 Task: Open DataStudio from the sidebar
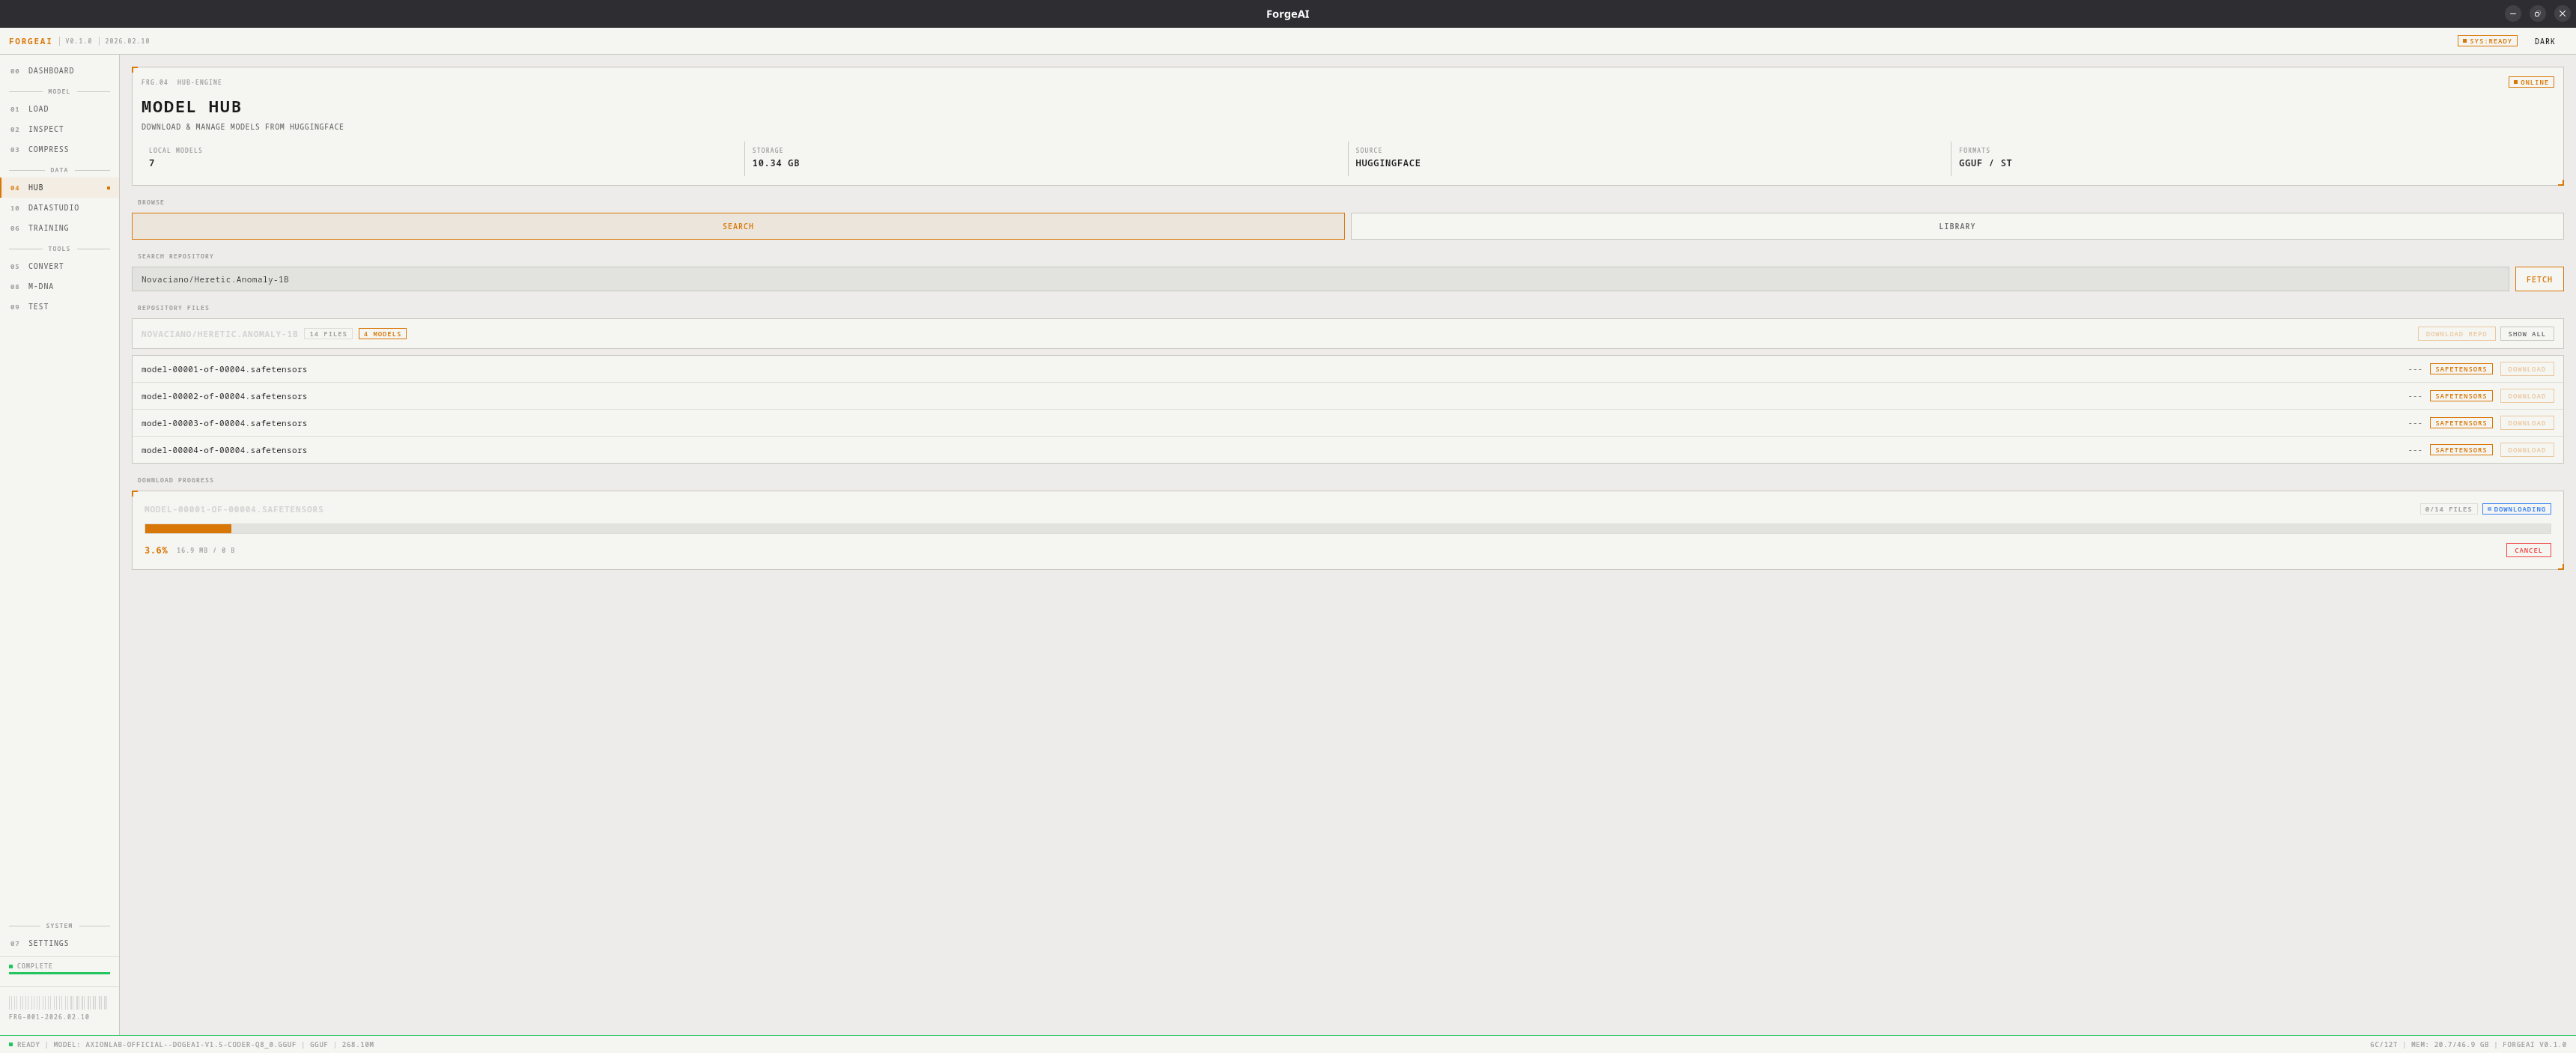tap(53, 208)
